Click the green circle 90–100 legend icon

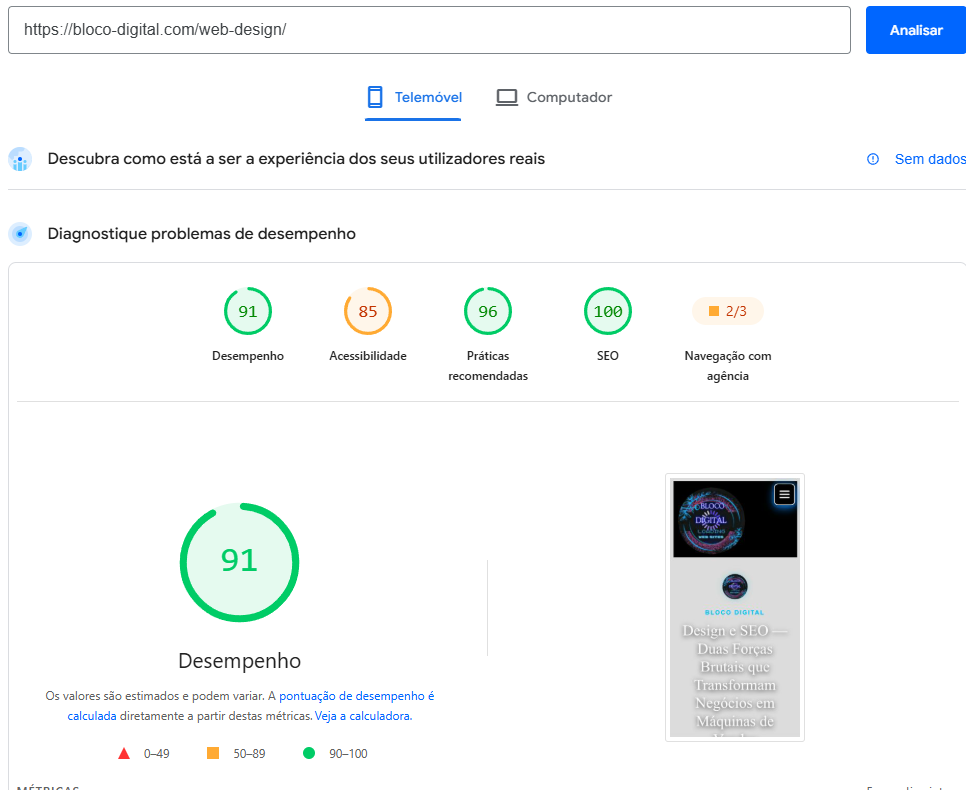[x=309, y=753]
